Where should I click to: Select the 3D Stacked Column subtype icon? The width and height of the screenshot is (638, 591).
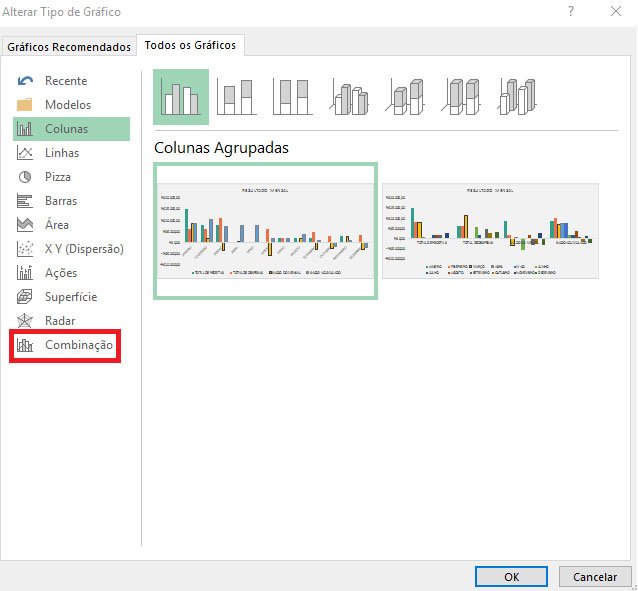pos(406,97)
